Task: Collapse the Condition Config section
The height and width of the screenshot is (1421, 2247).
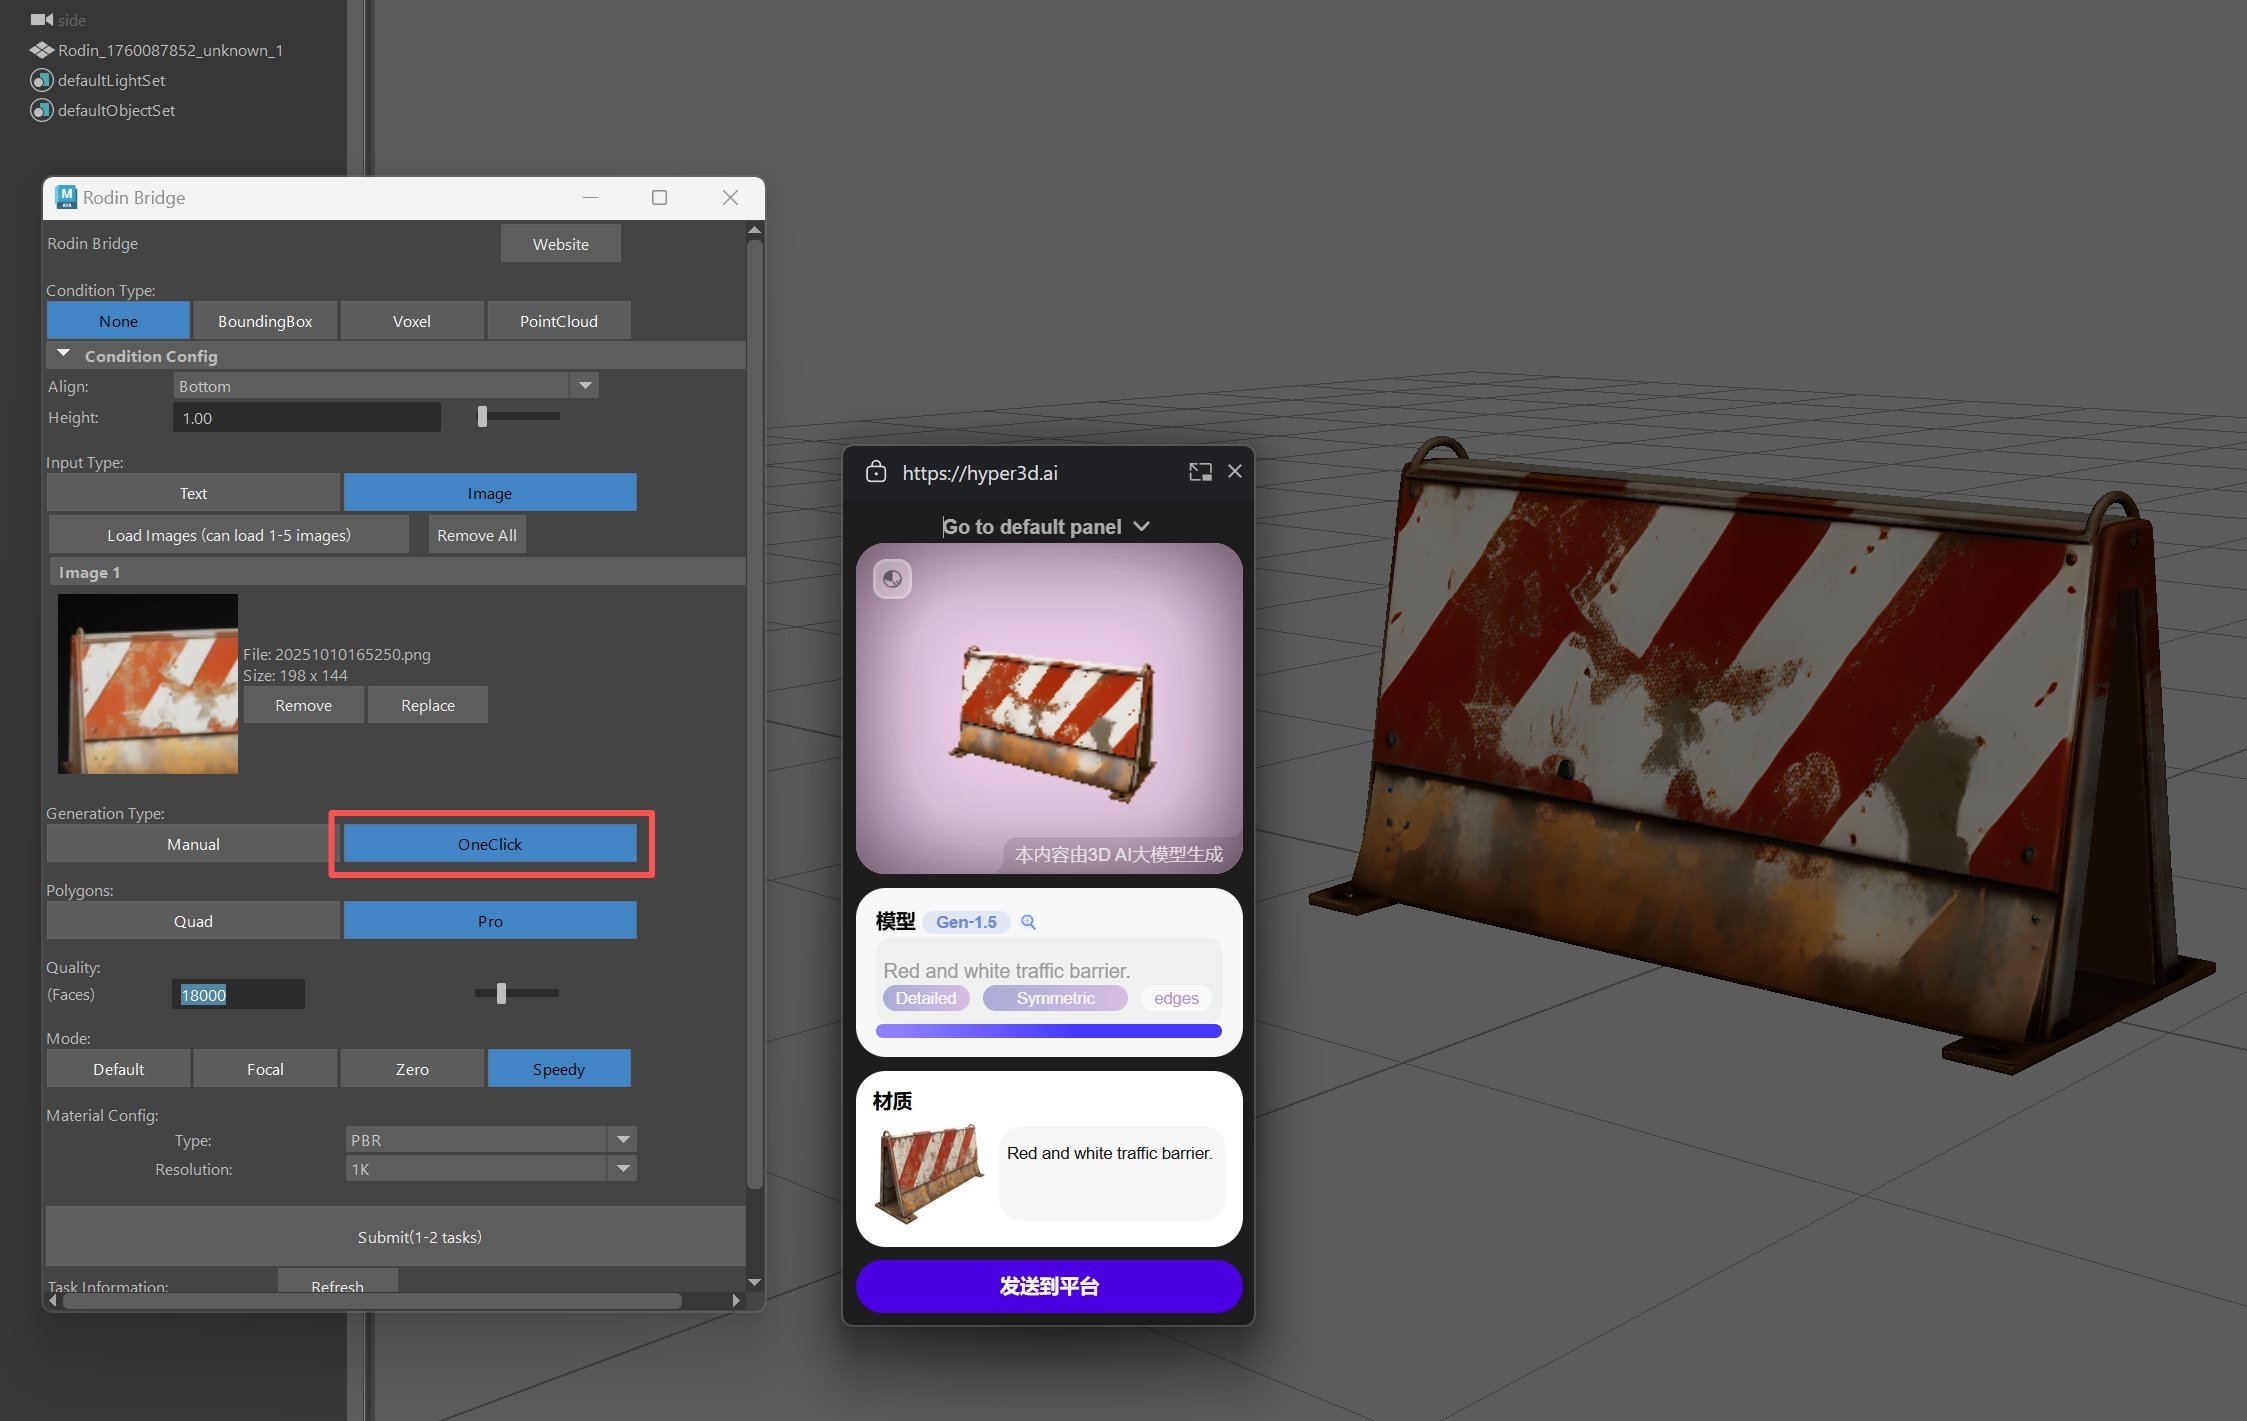Action: (x=64, y=355)
